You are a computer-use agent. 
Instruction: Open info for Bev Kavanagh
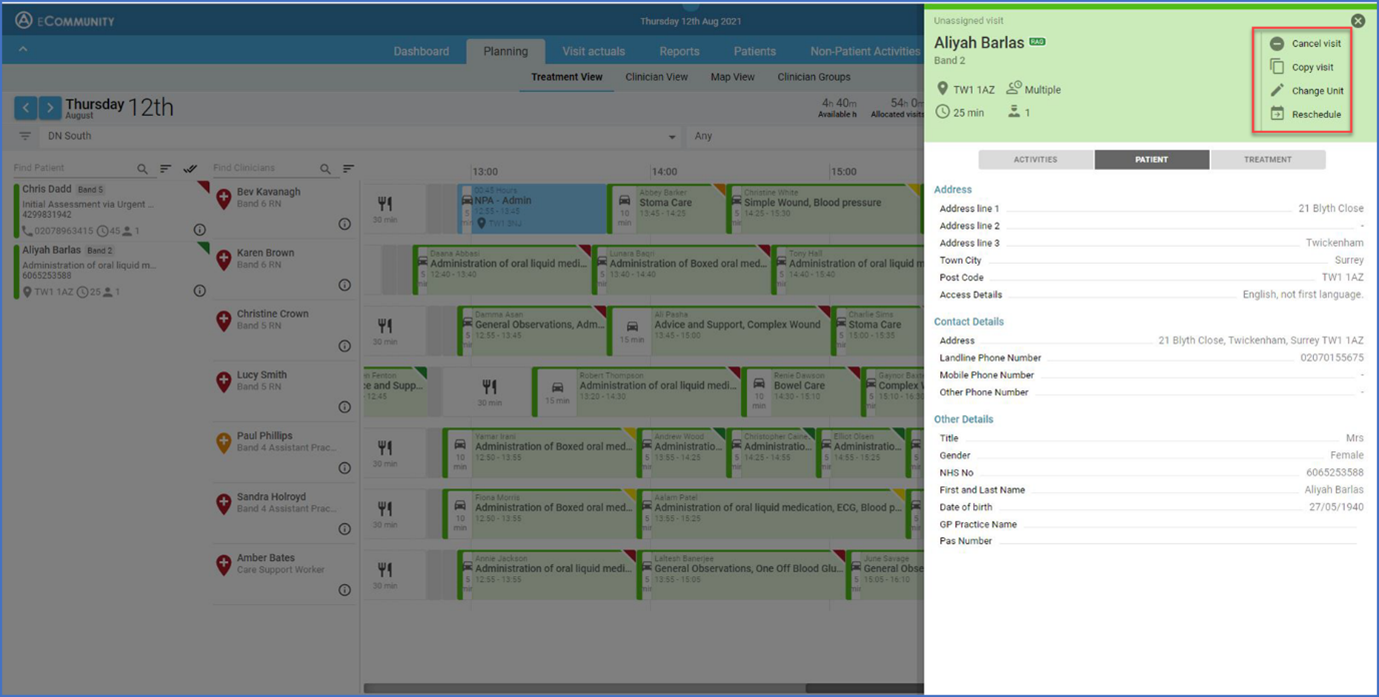point(344,224)
